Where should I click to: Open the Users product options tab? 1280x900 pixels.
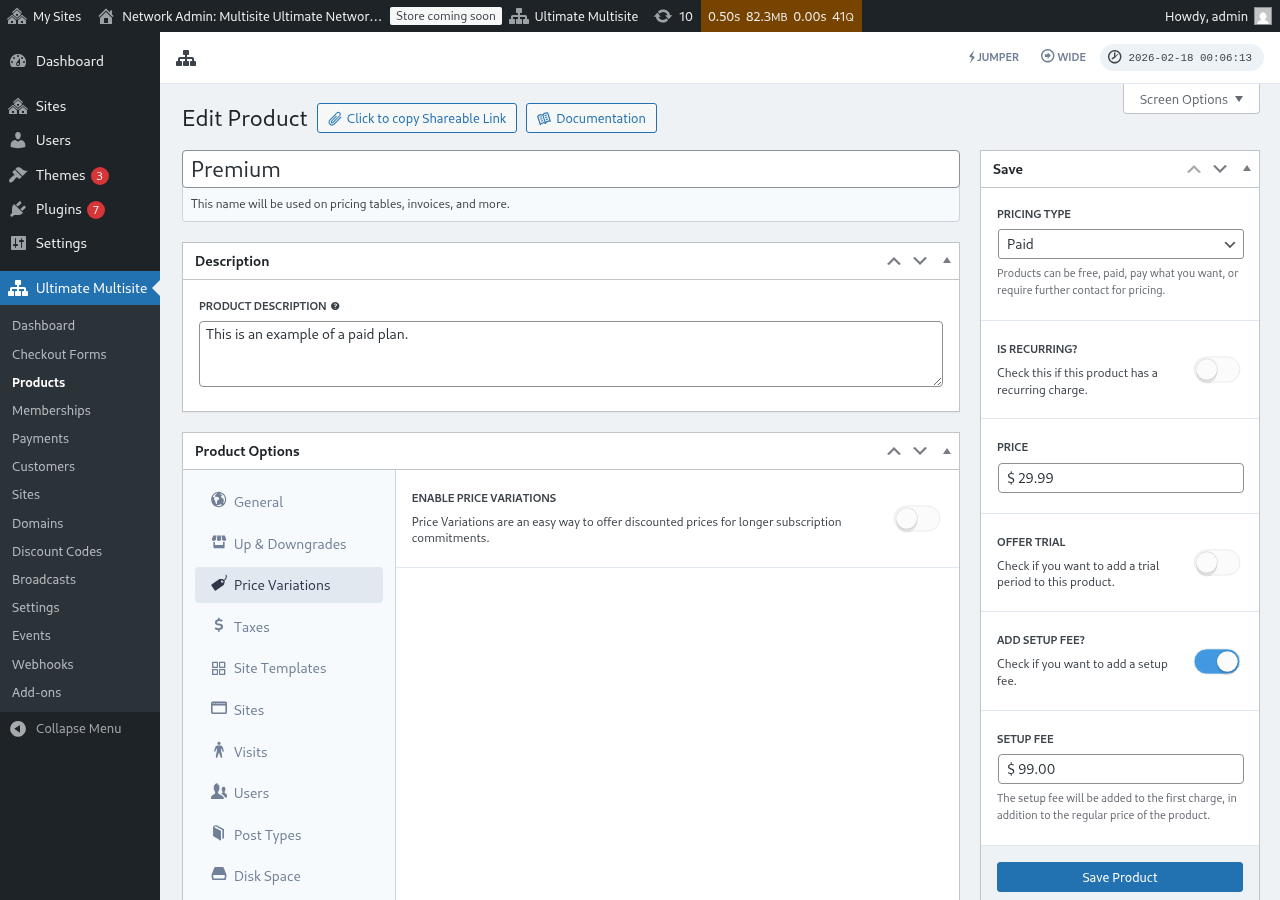[289, 793]
